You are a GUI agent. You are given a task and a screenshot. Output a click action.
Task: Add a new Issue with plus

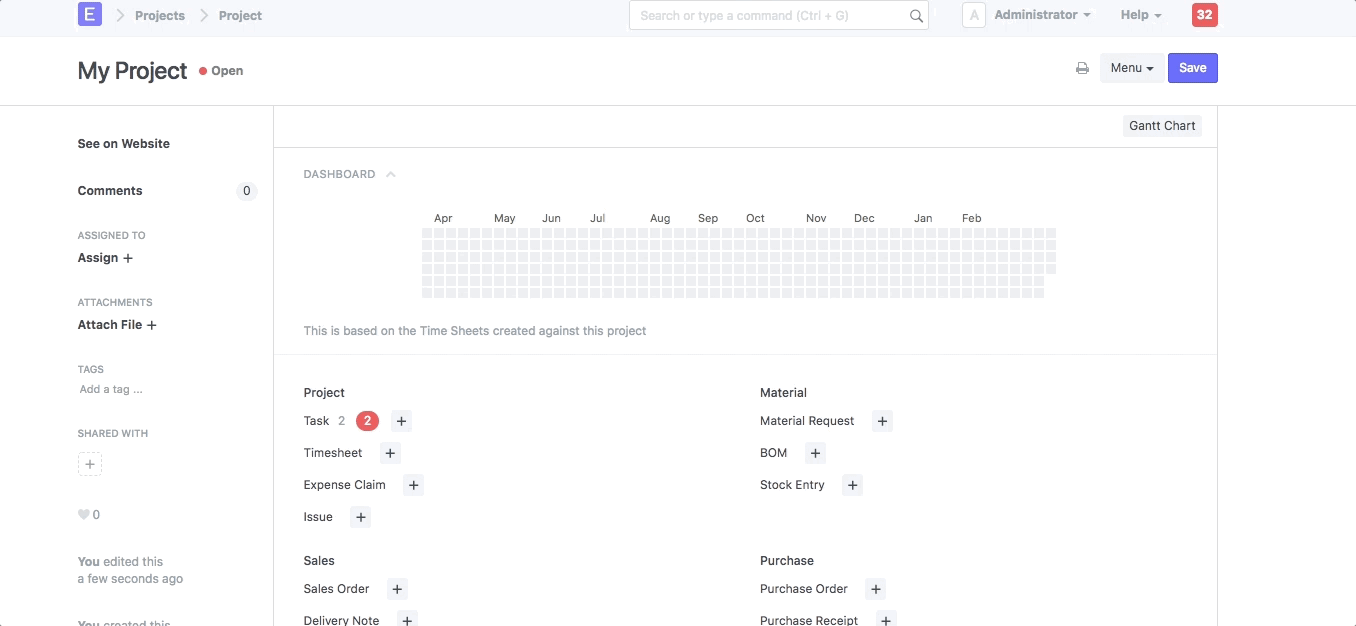tap(361, 517)
